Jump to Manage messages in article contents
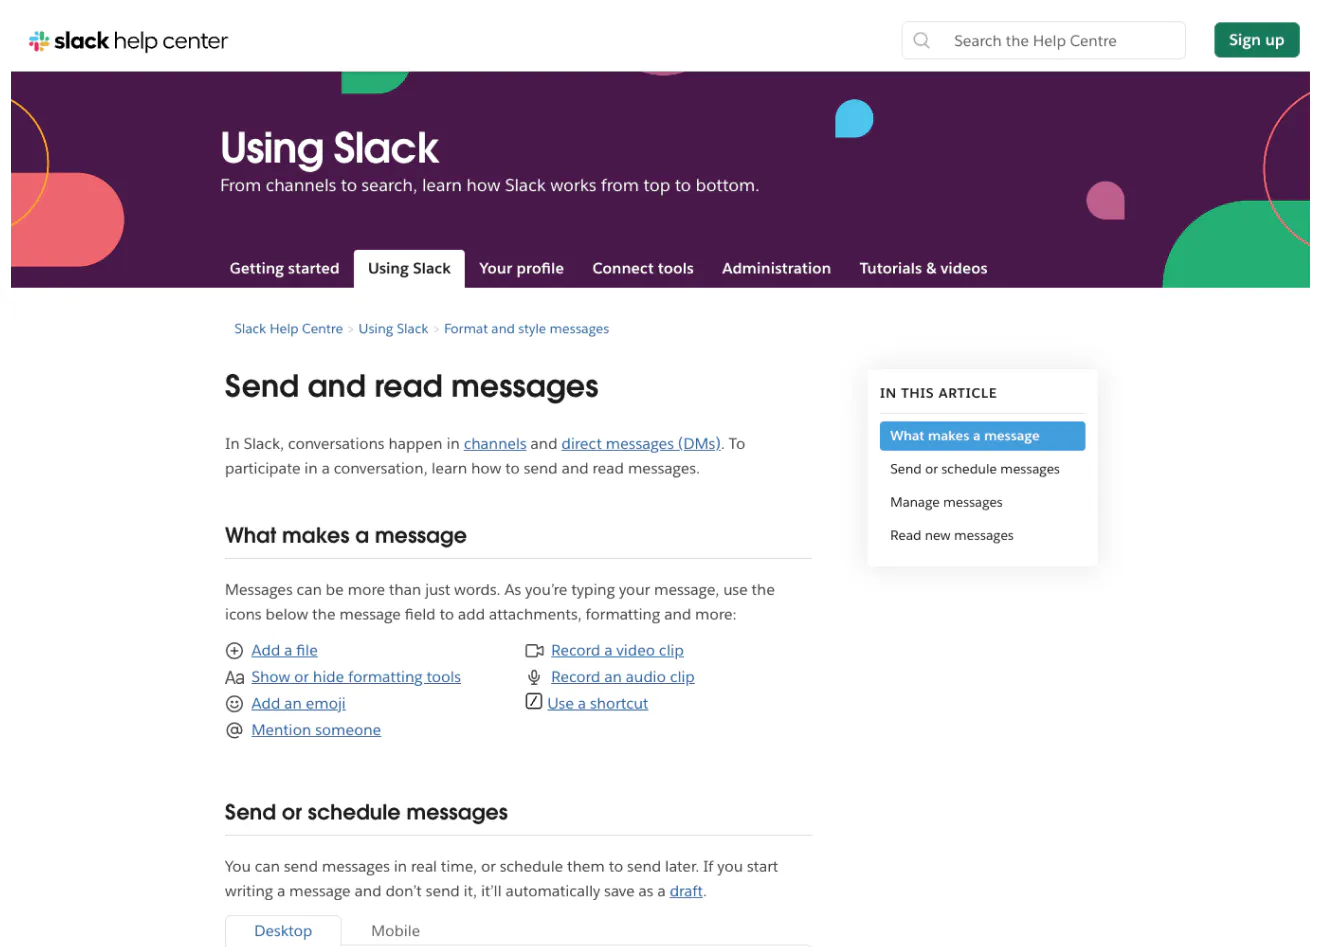Screen dimensions: 1322x947 click(946, 503)
